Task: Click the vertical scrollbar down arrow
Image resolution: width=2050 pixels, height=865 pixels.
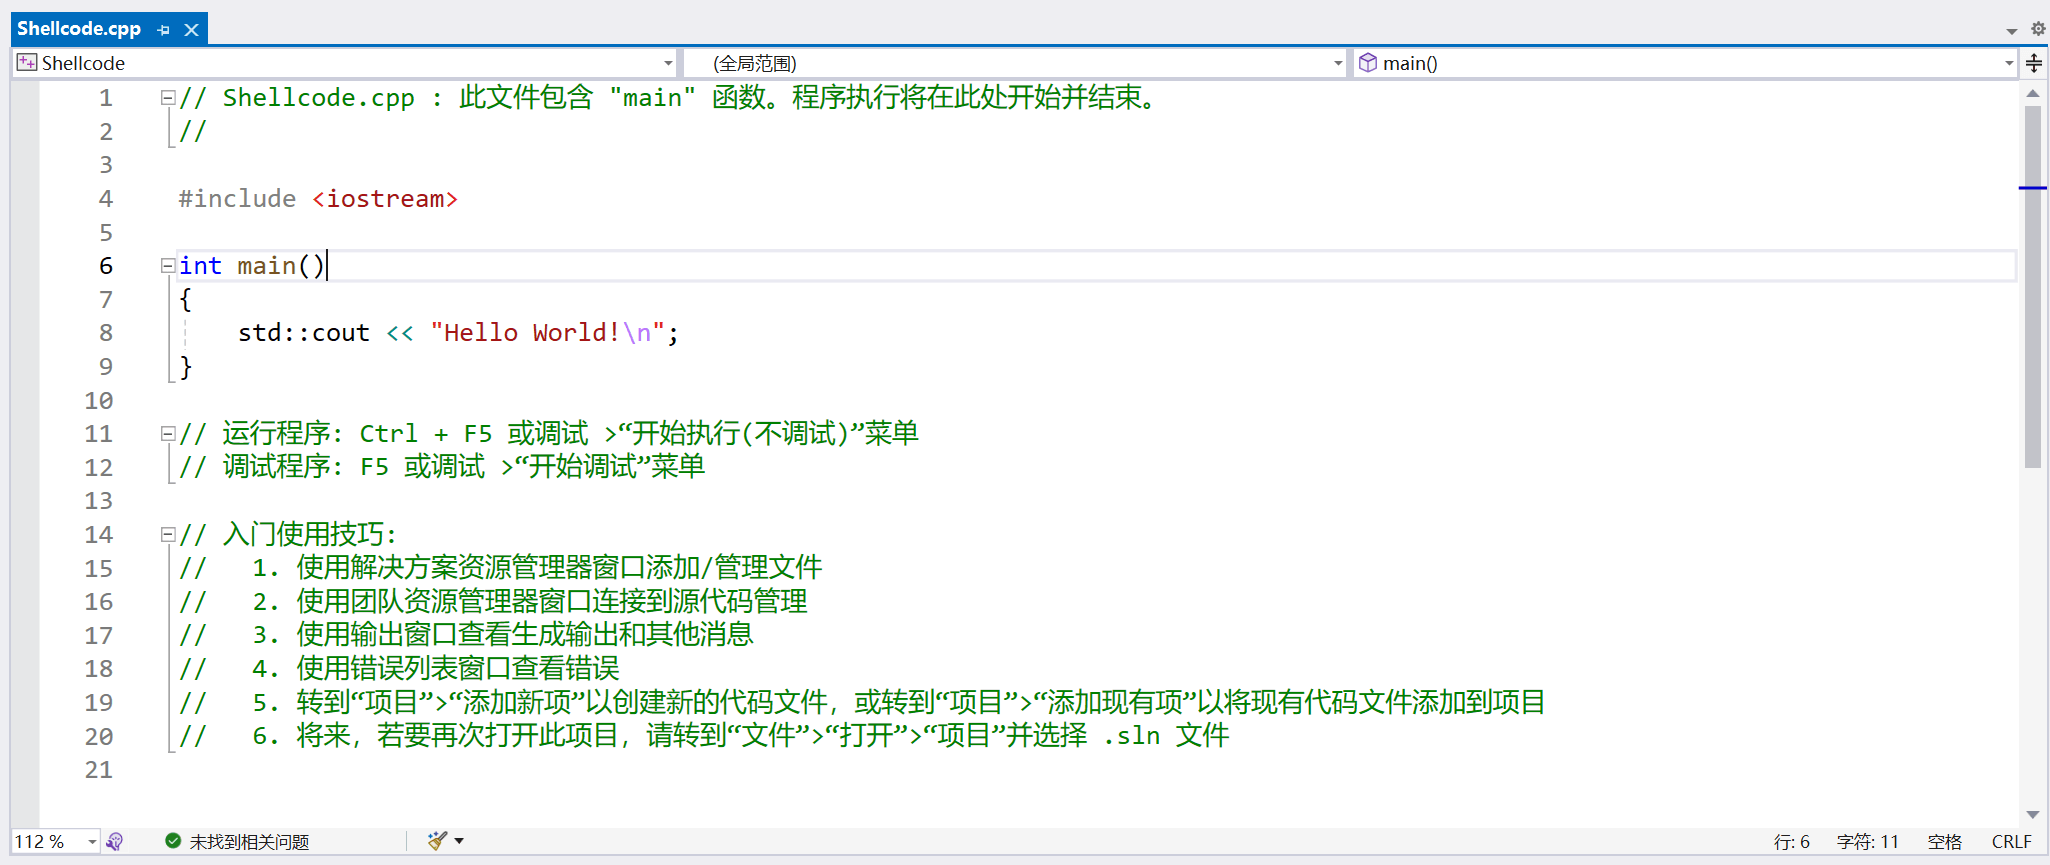Action: click(2032, 815)
